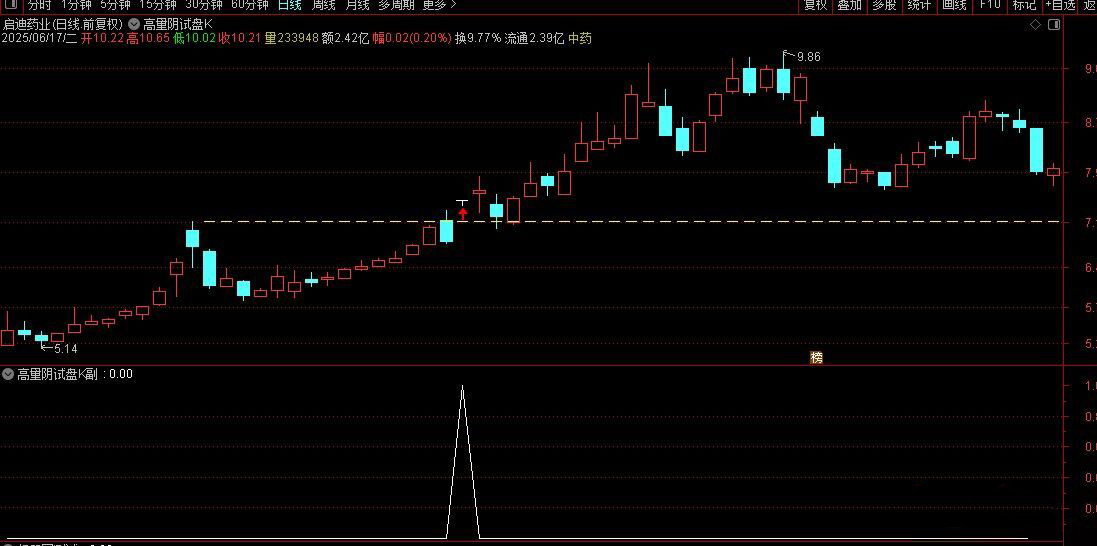This screenshot has height=546, width=1097.
Task: Click the date 2025/06/17/二
Action: [x=39, y=38]
